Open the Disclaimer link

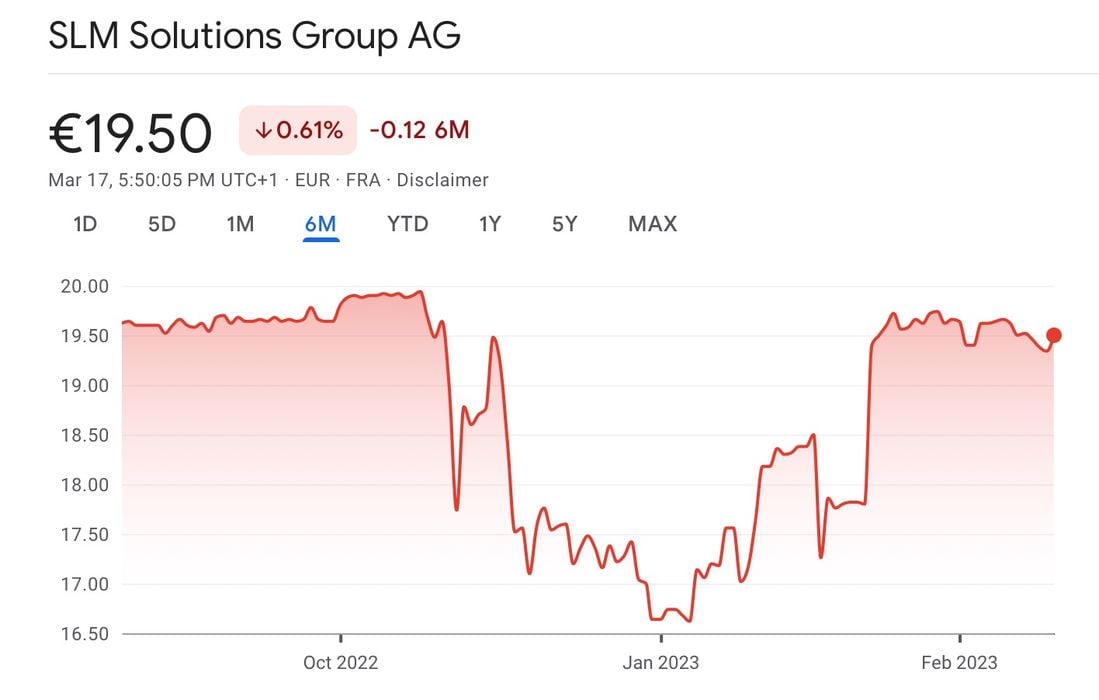443,180
